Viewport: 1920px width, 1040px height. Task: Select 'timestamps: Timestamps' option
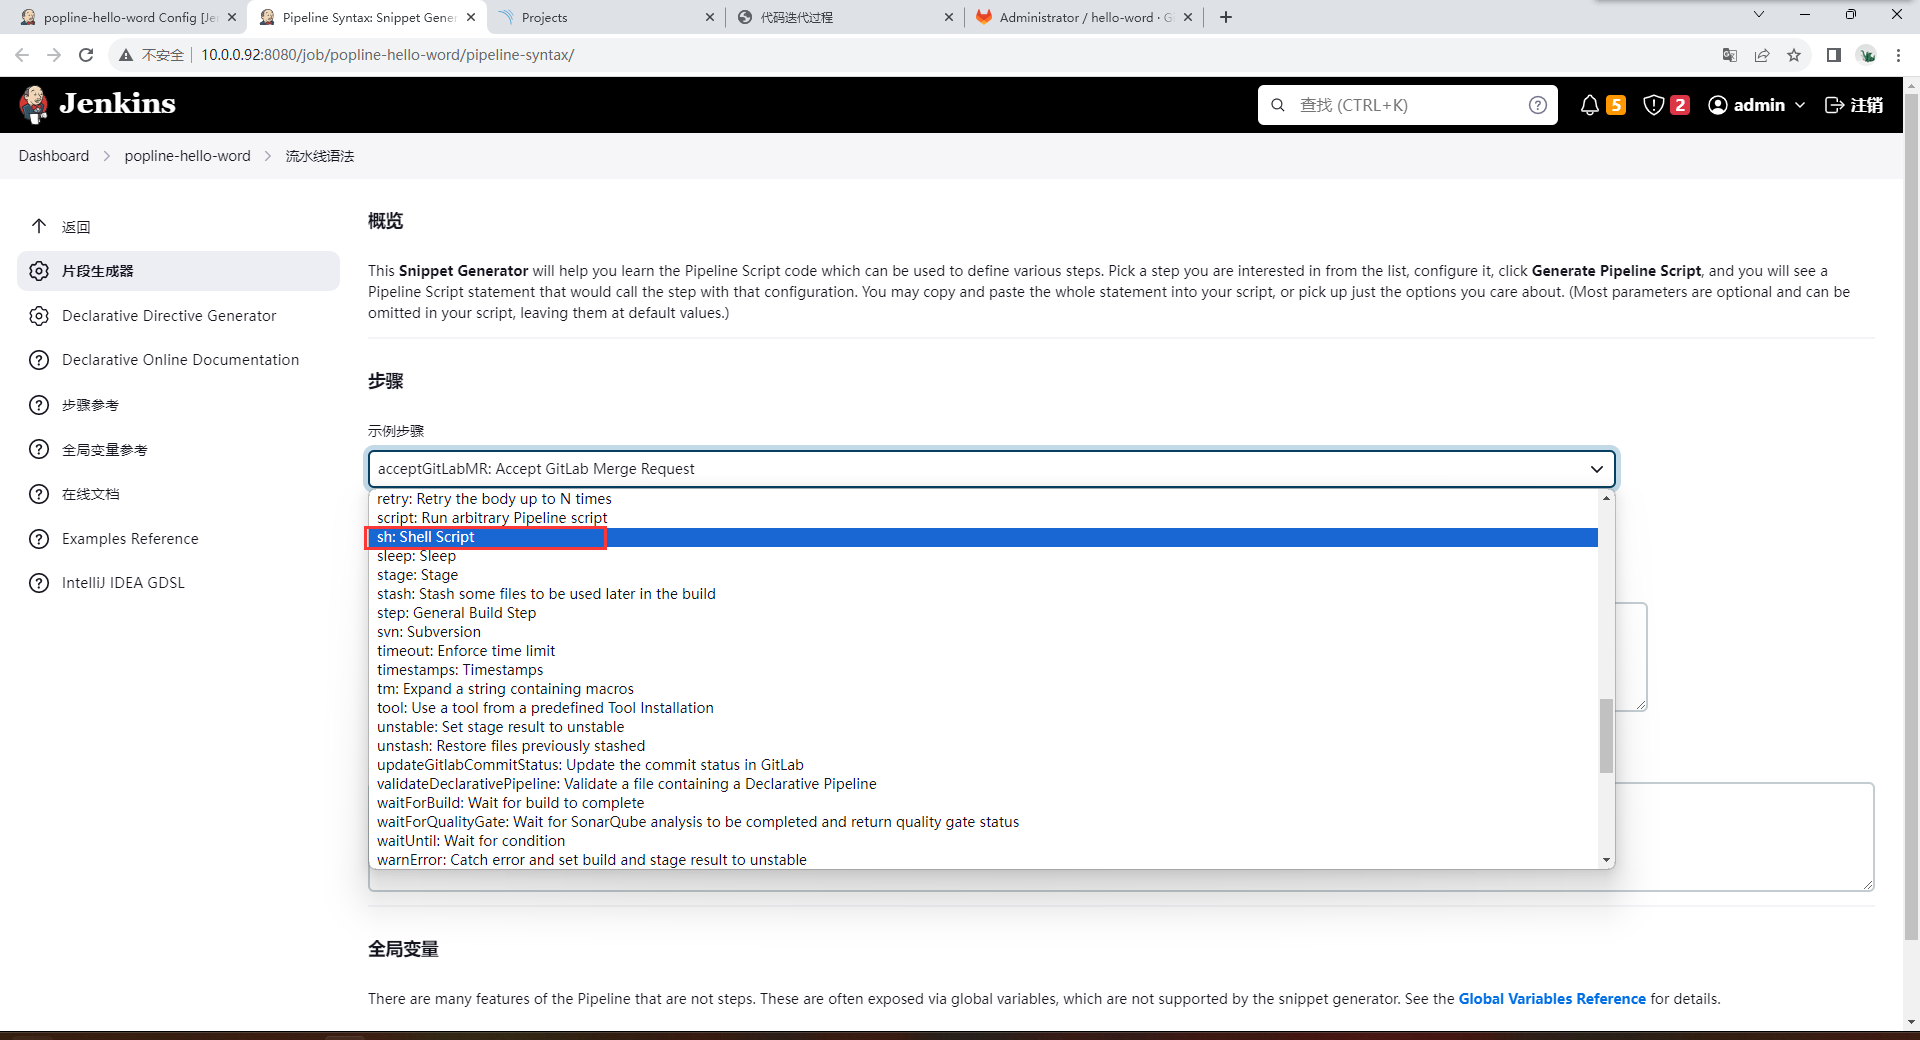pyautogui.click(x=983, y=670)
